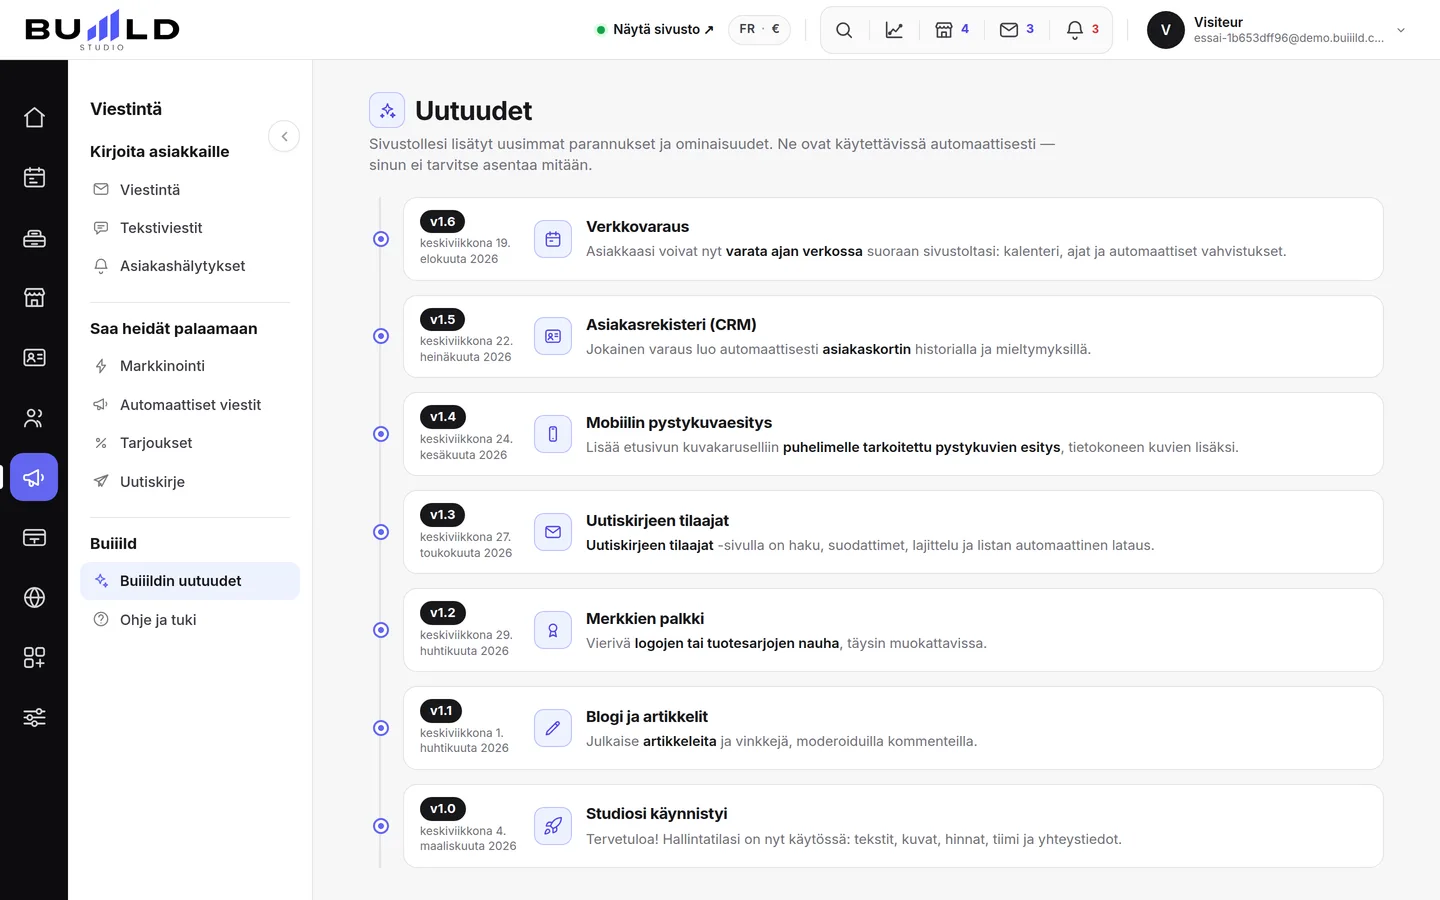This screenshot has width=1440, height=900.
Task: Open the apps grid icon in left rail
Action: click(34, 658)
